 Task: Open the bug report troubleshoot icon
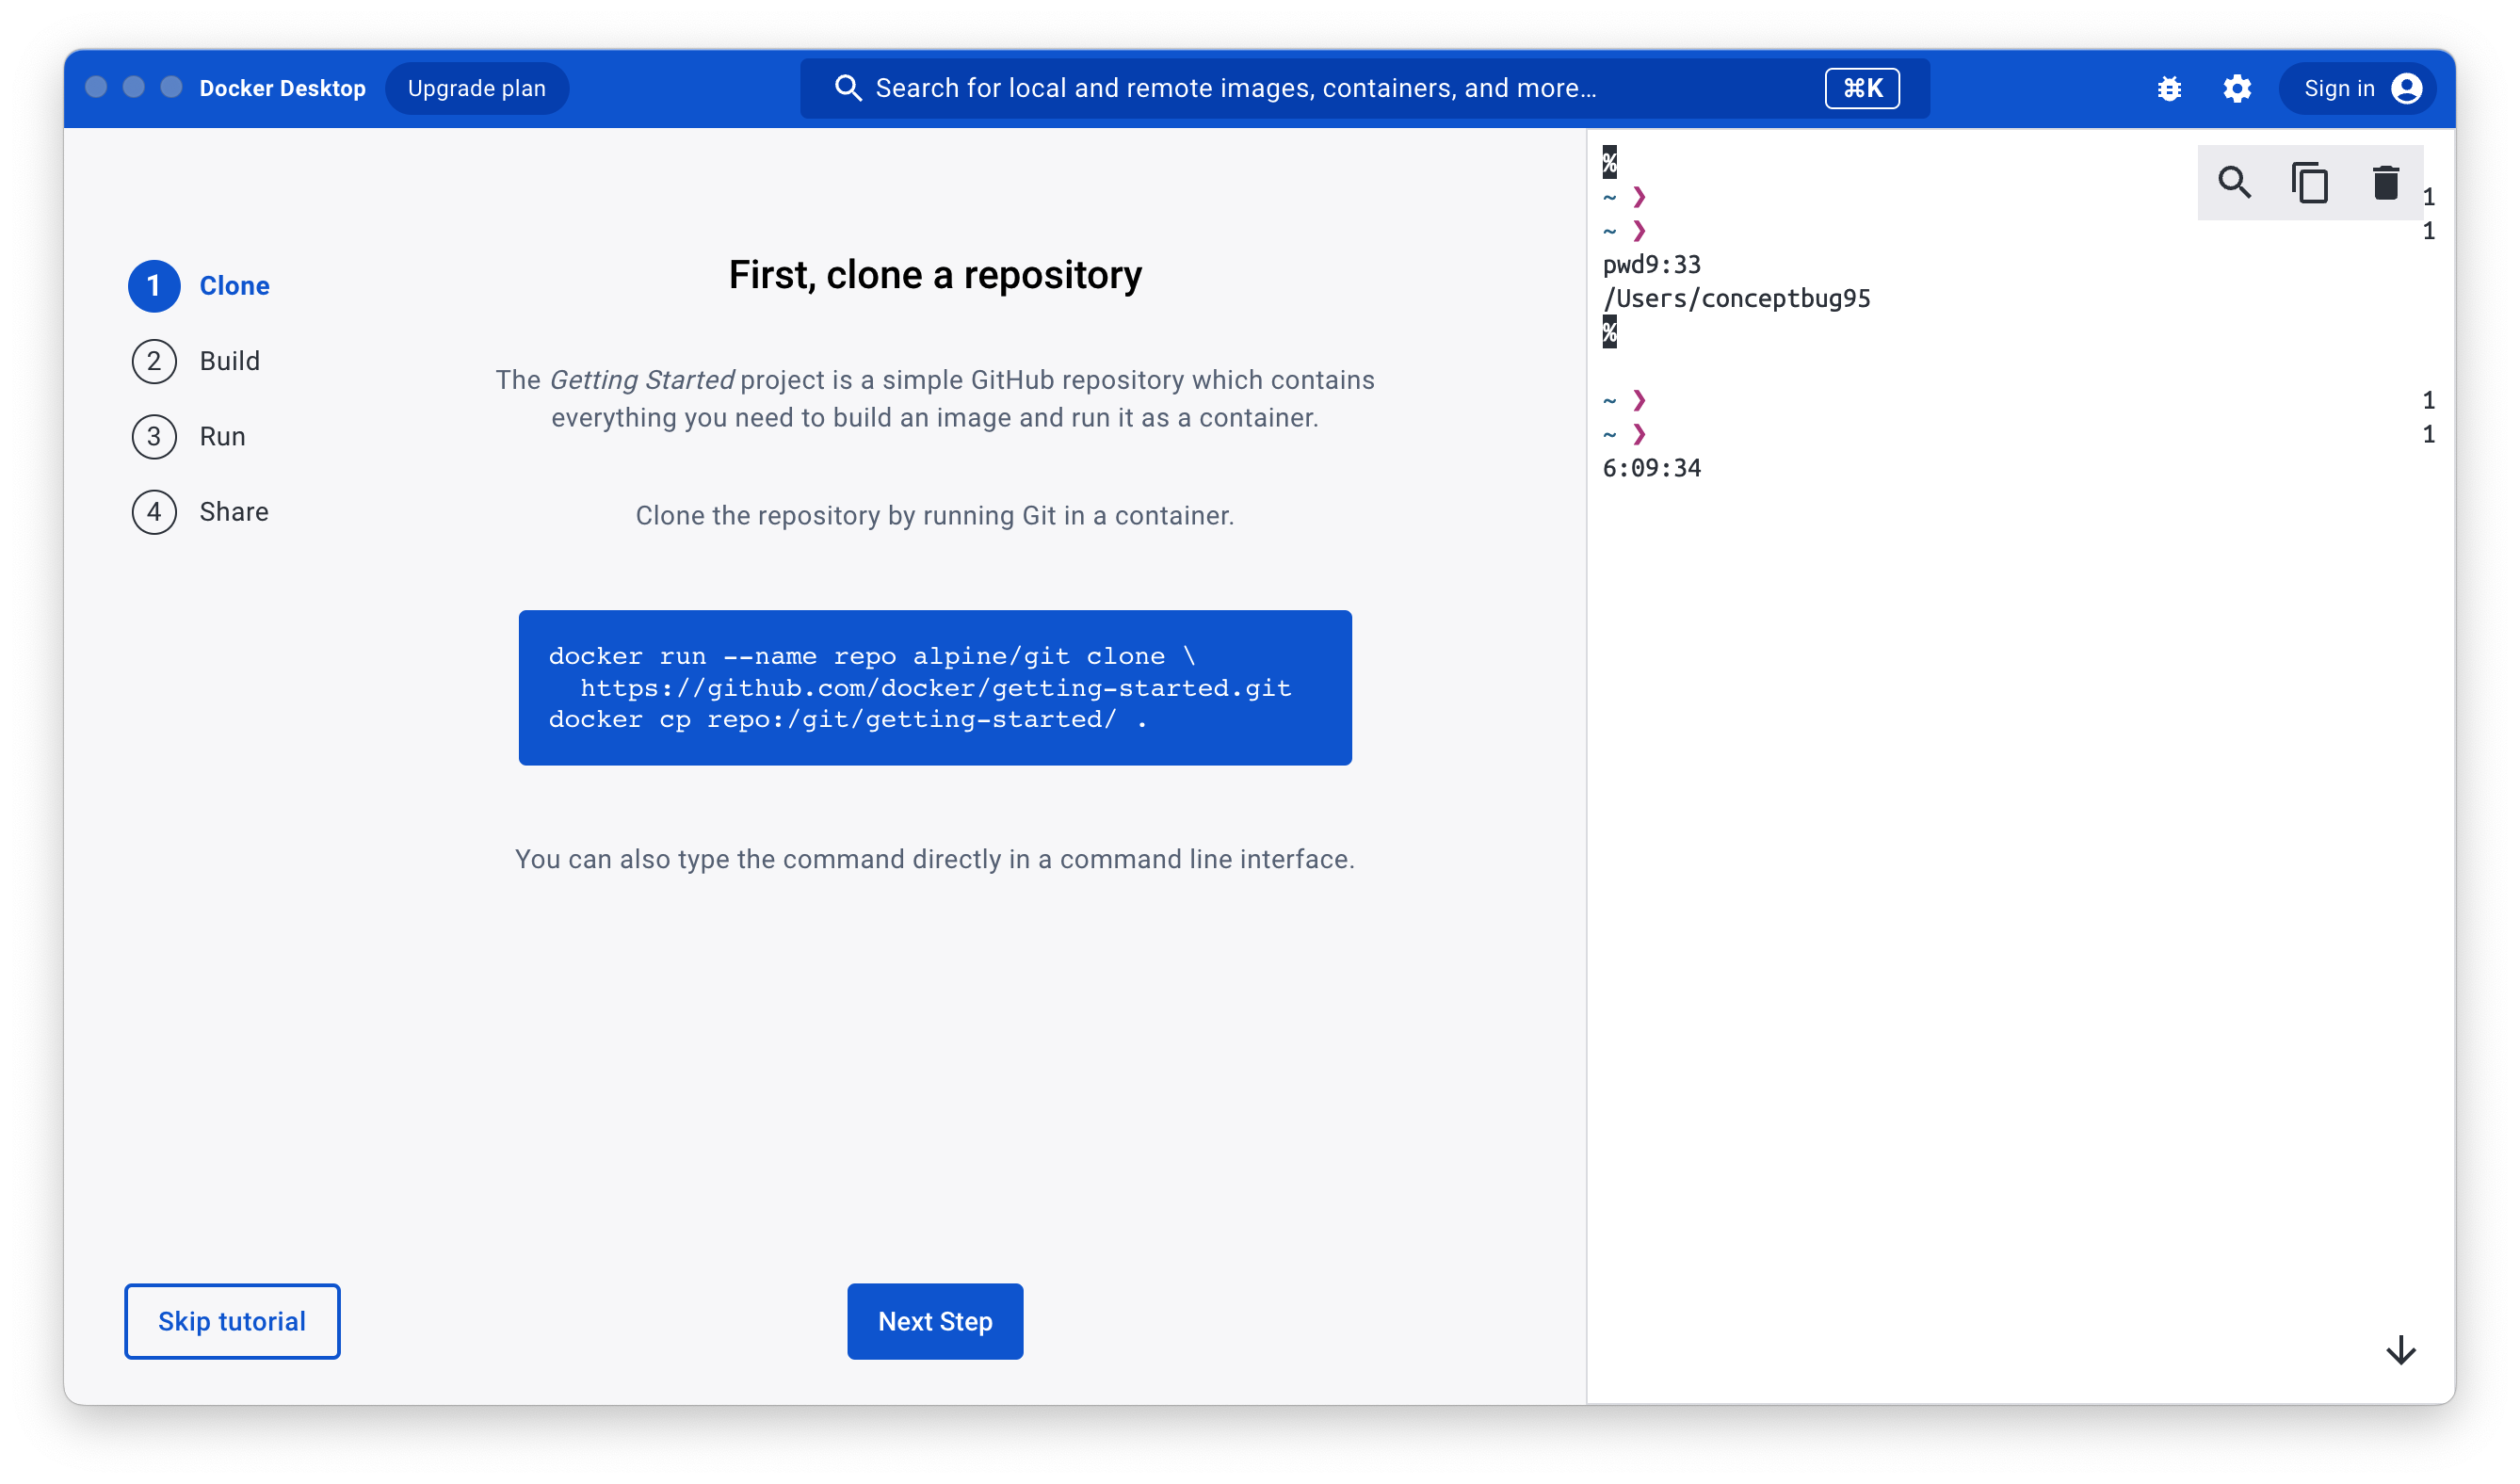2169,89
